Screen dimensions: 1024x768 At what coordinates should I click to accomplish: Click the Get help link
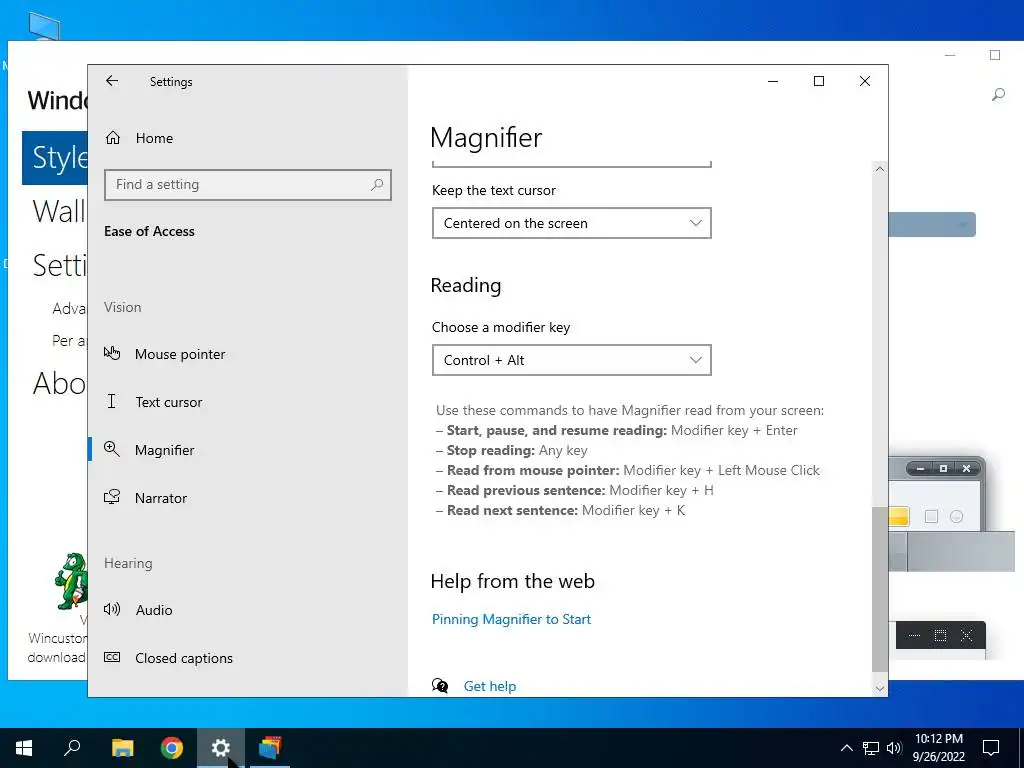click(x=490, y=686)
